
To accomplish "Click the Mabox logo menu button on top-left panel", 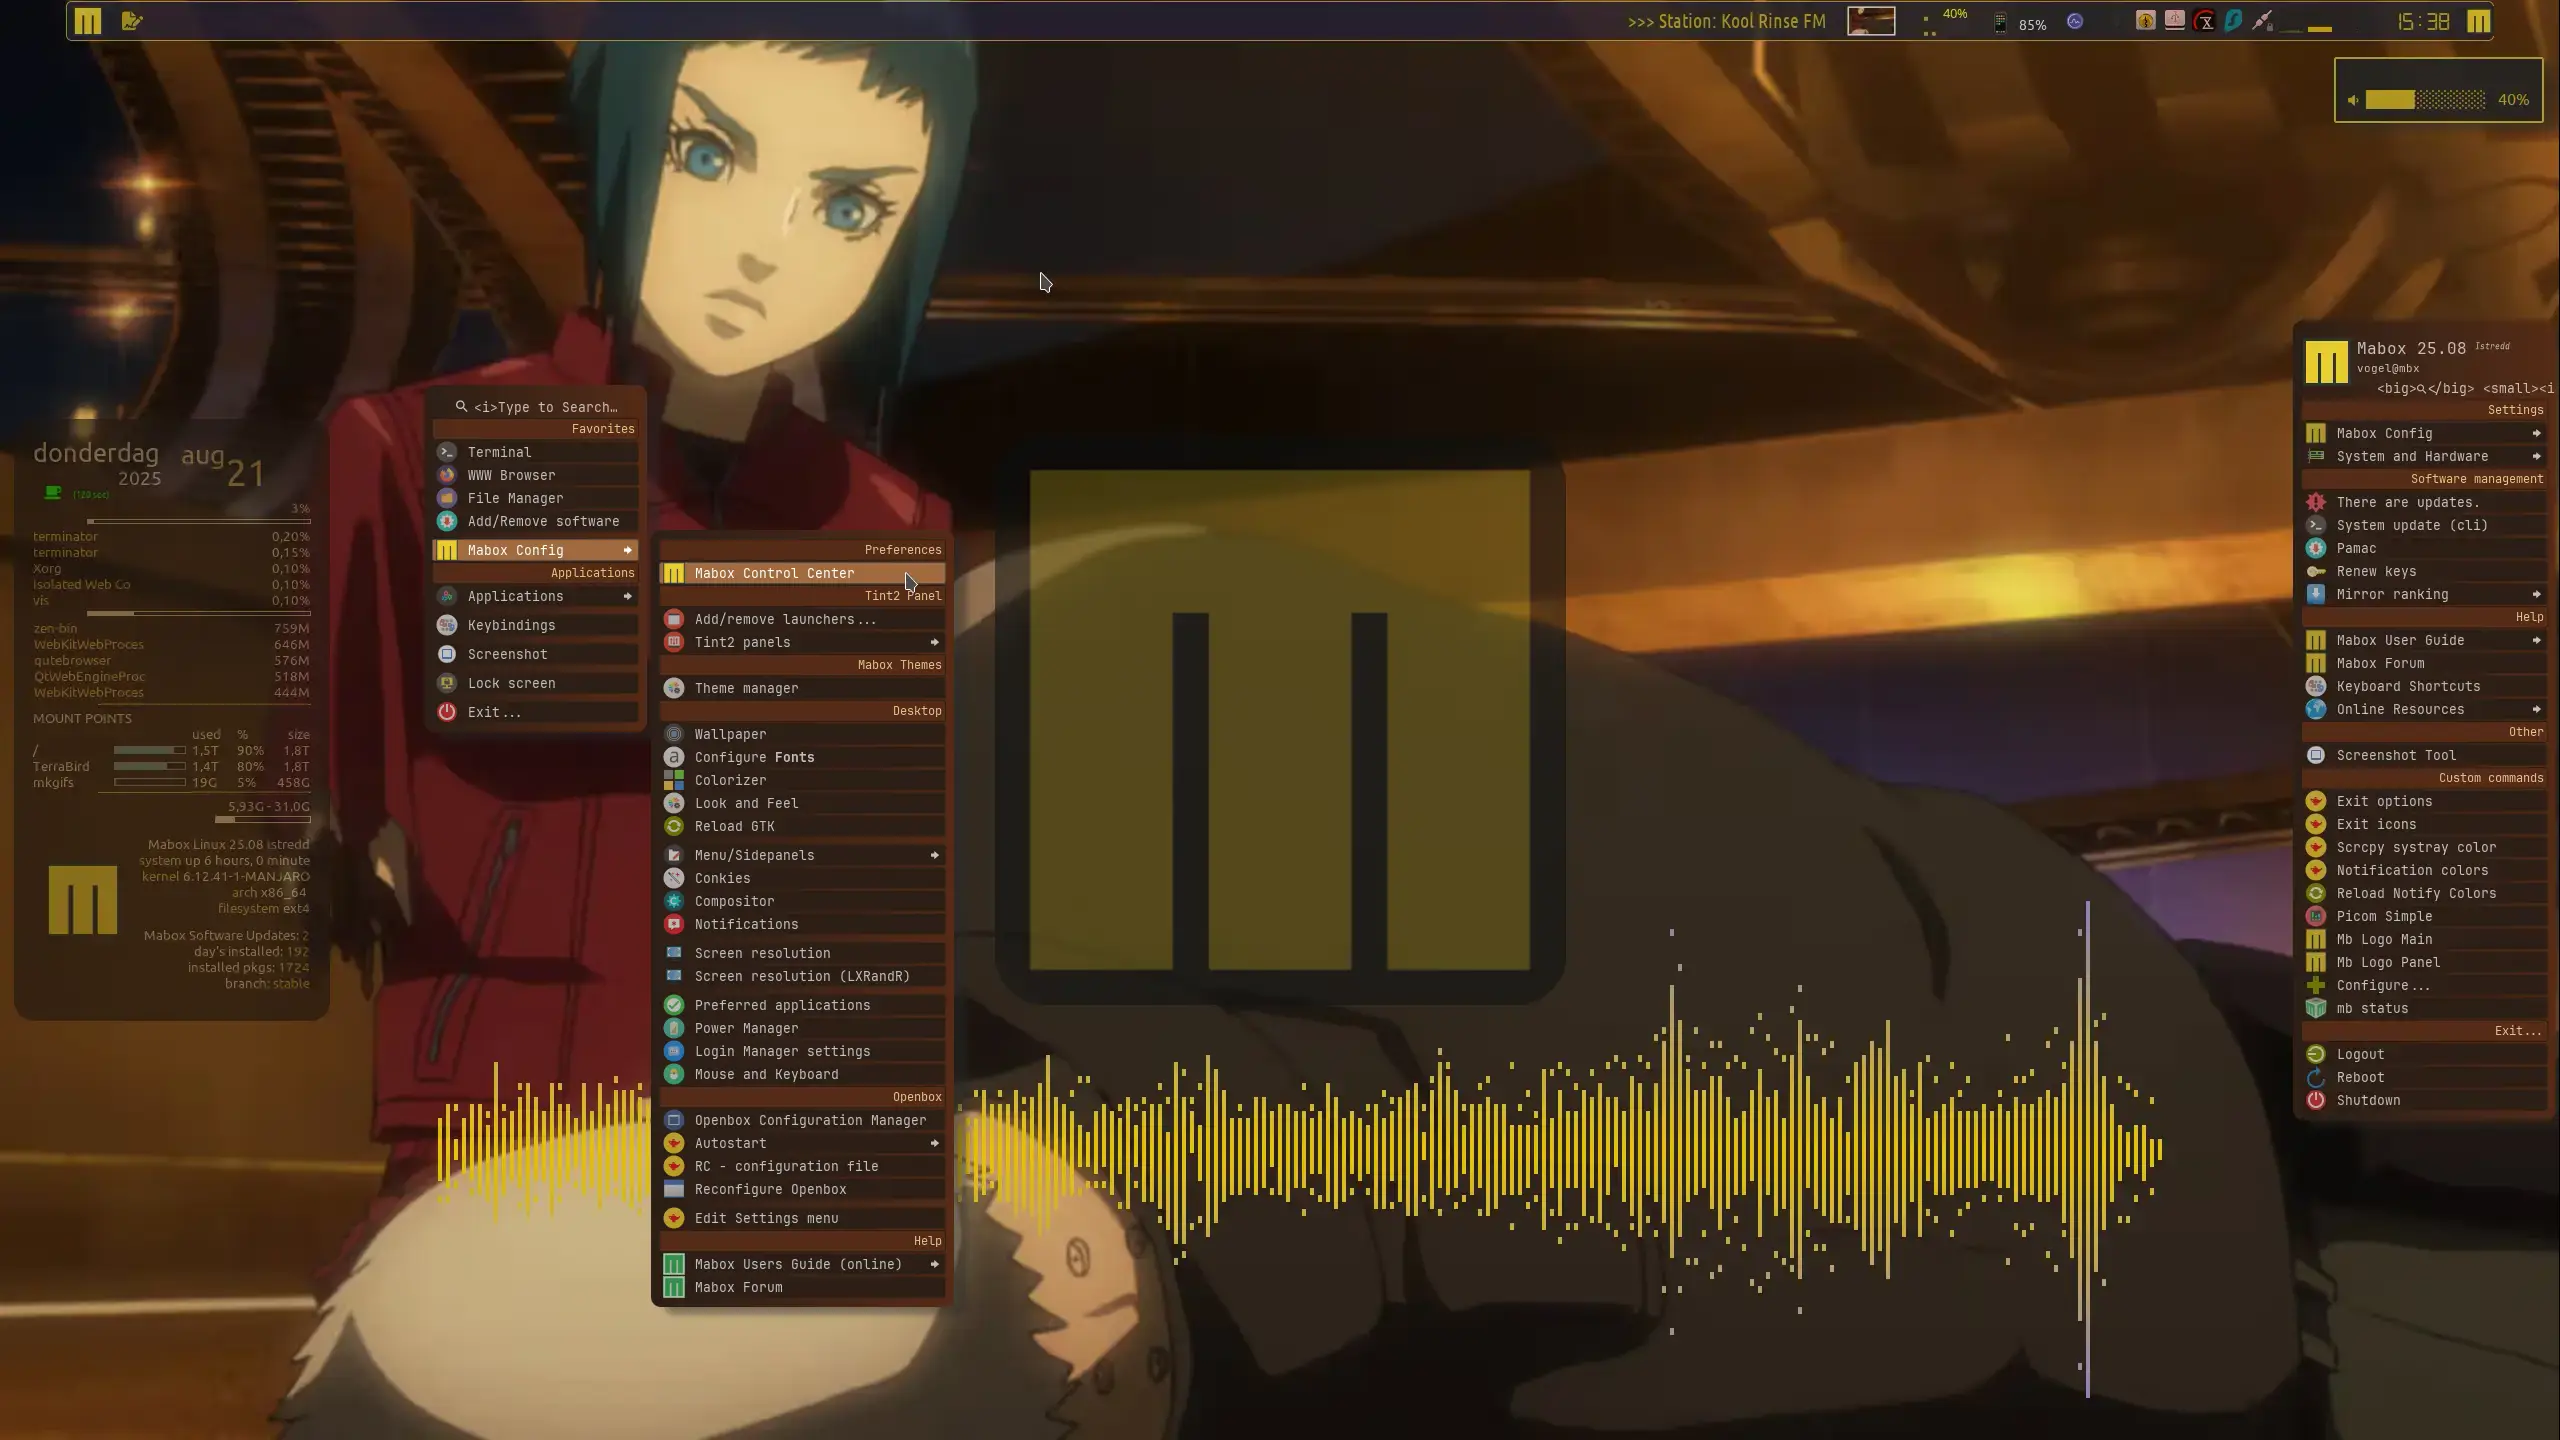I will point(88,21).
